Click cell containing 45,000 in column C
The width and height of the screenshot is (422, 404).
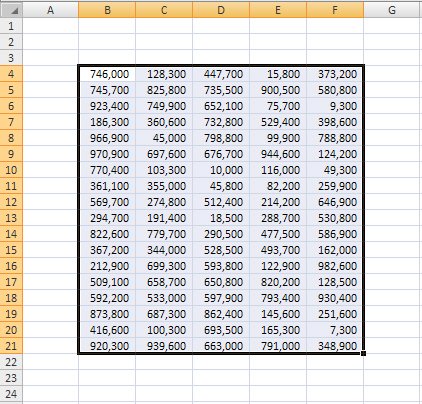tap(164, 138)
